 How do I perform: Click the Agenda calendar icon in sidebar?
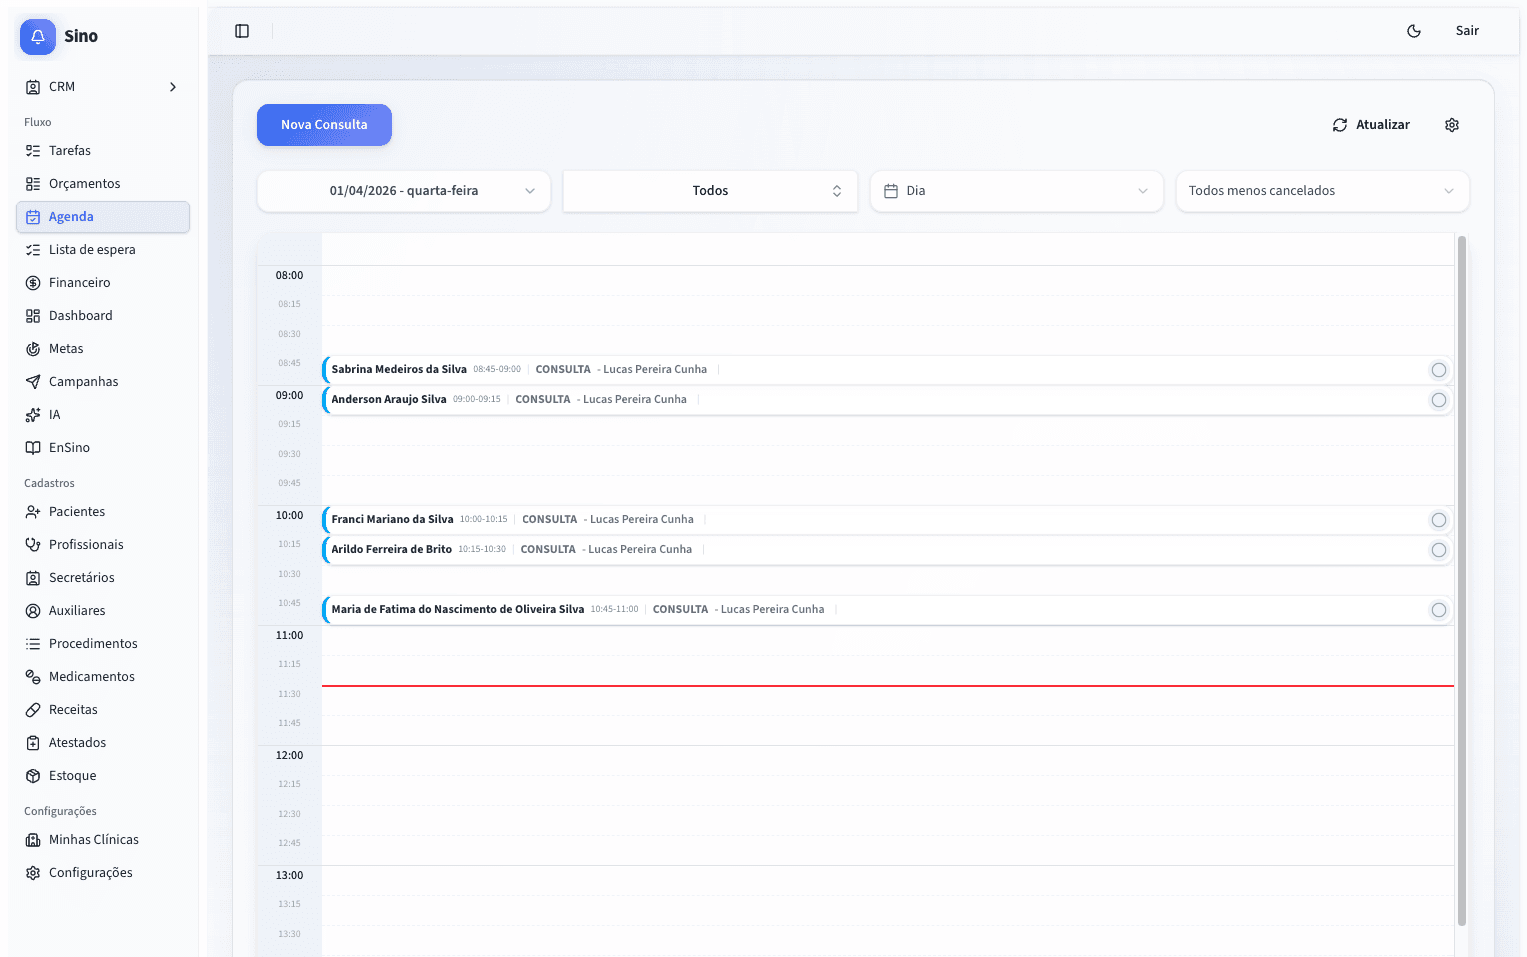[33, 217]
